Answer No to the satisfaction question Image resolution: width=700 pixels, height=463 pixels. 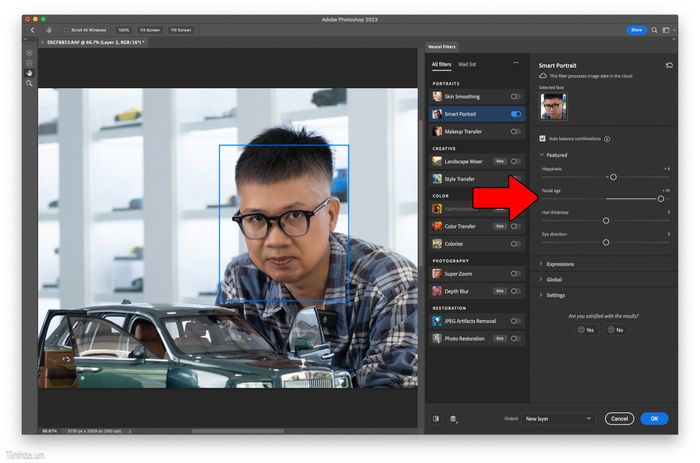tap(615, 330)
